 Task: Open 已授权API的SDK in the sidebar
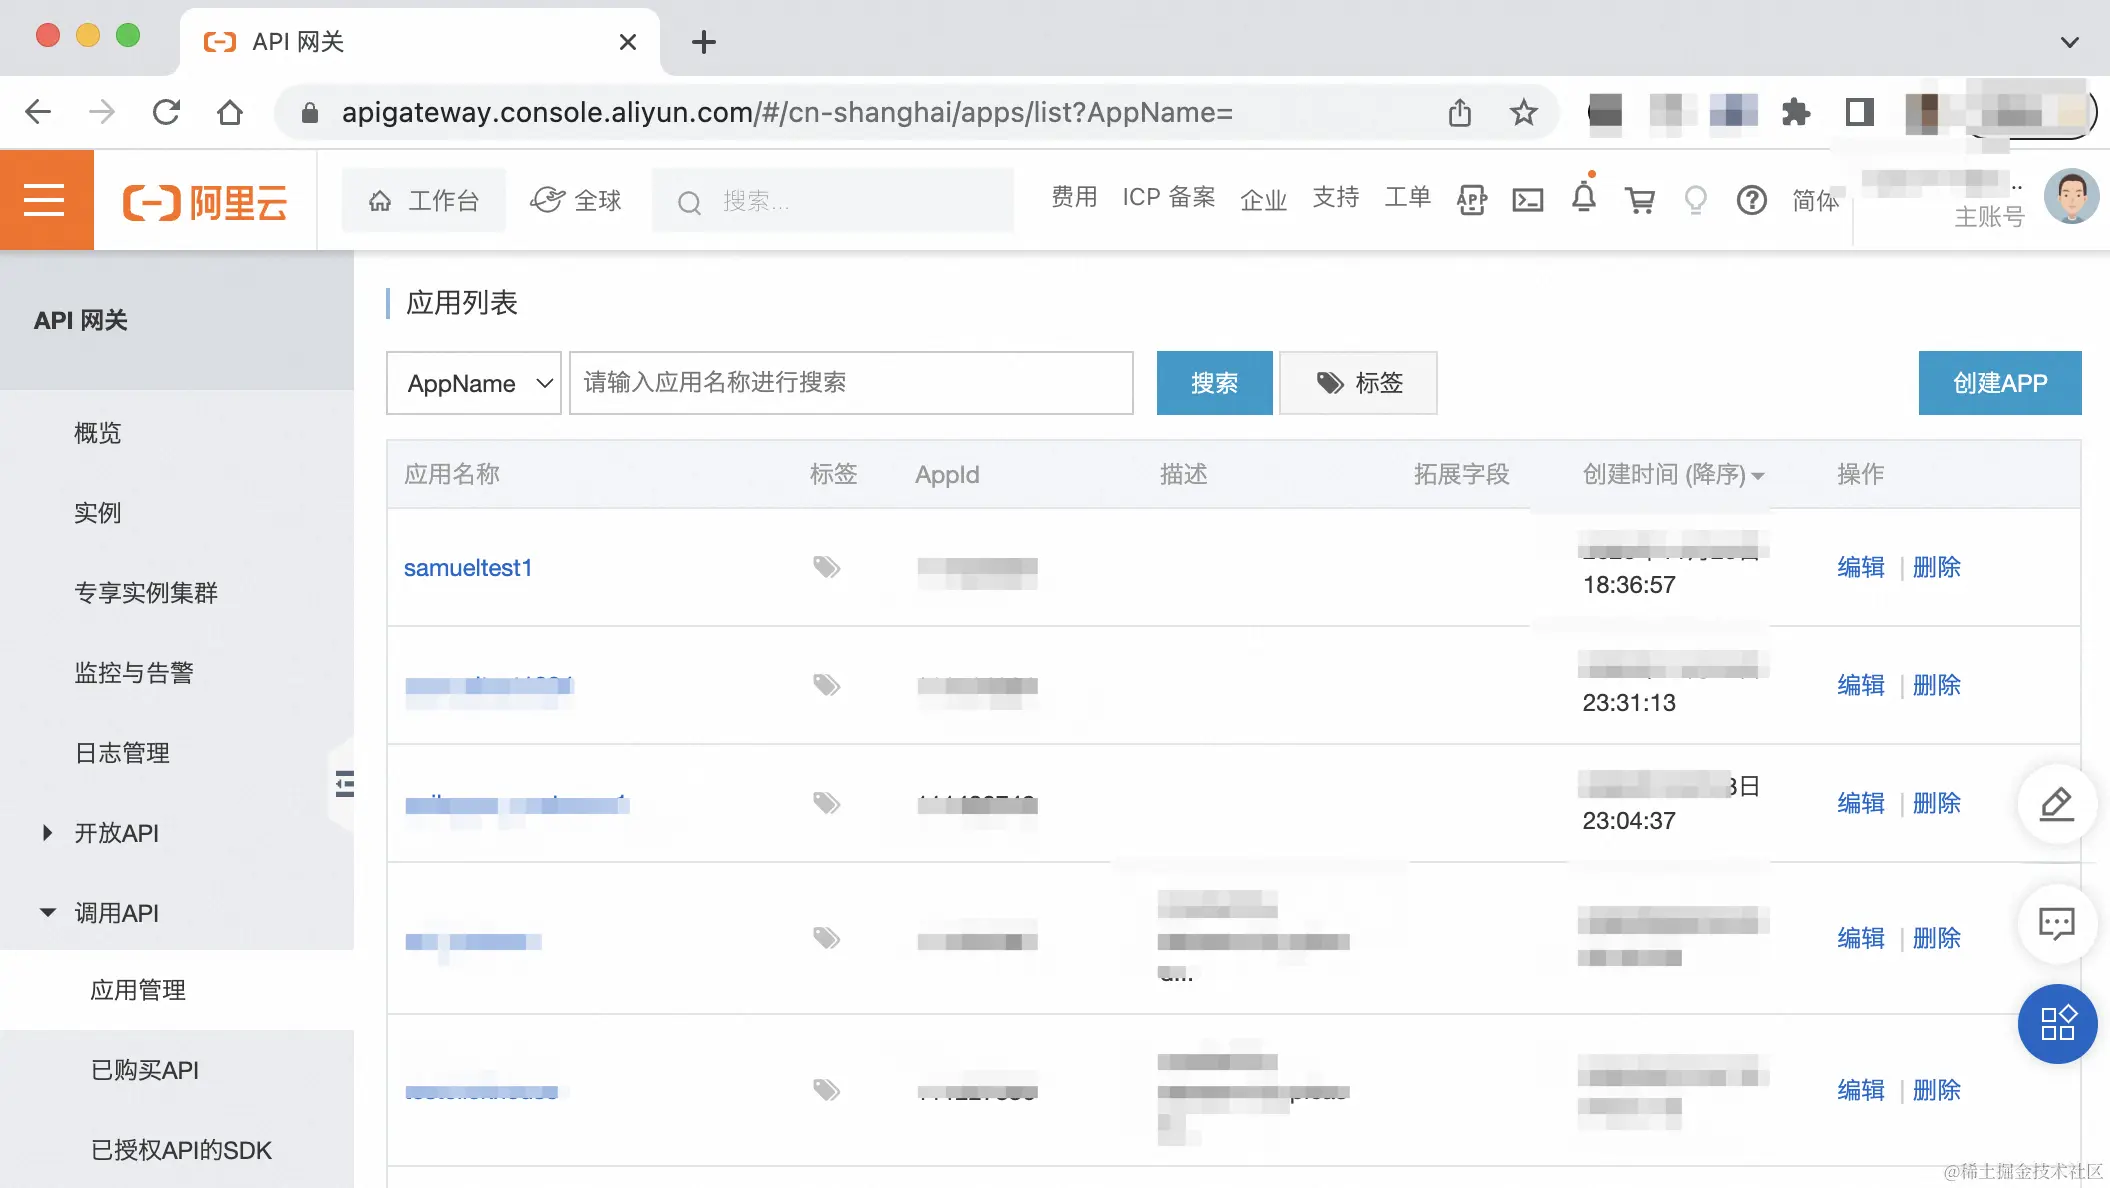coord(181,1150)
